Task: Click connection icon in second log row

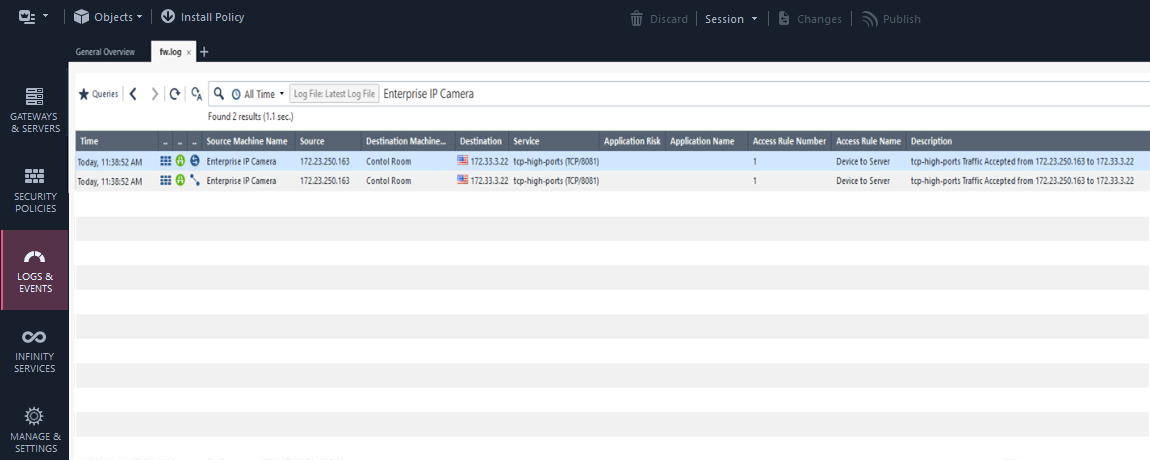Action: [194, 180]
